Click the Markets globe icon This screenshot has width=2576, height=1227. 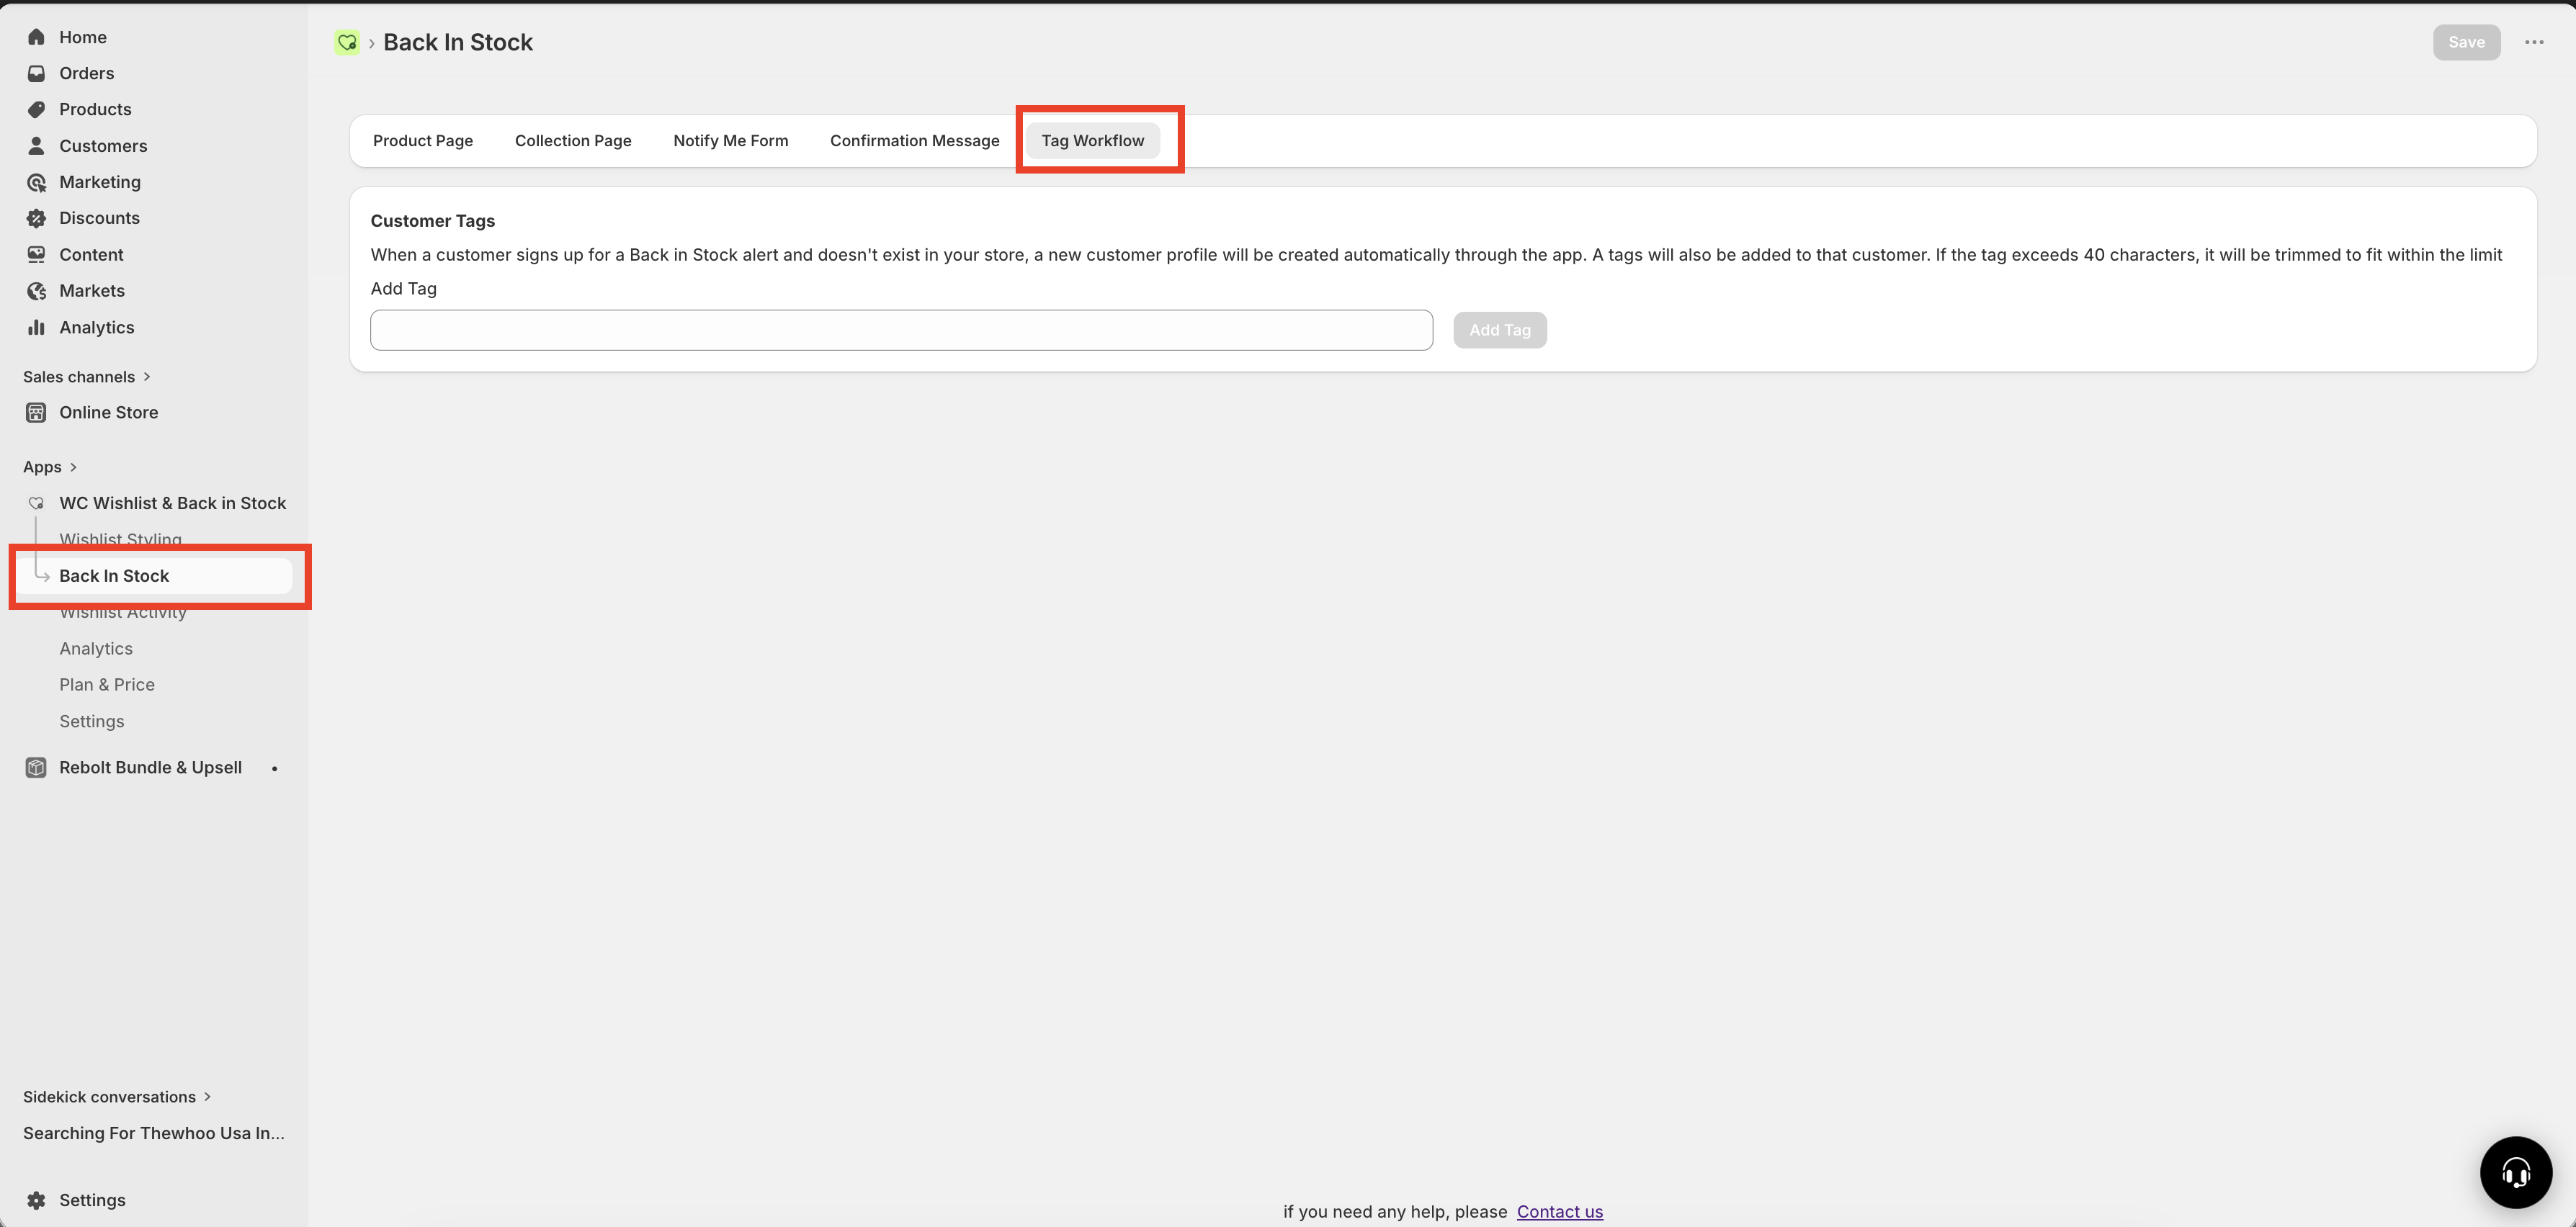pos(36,291)
